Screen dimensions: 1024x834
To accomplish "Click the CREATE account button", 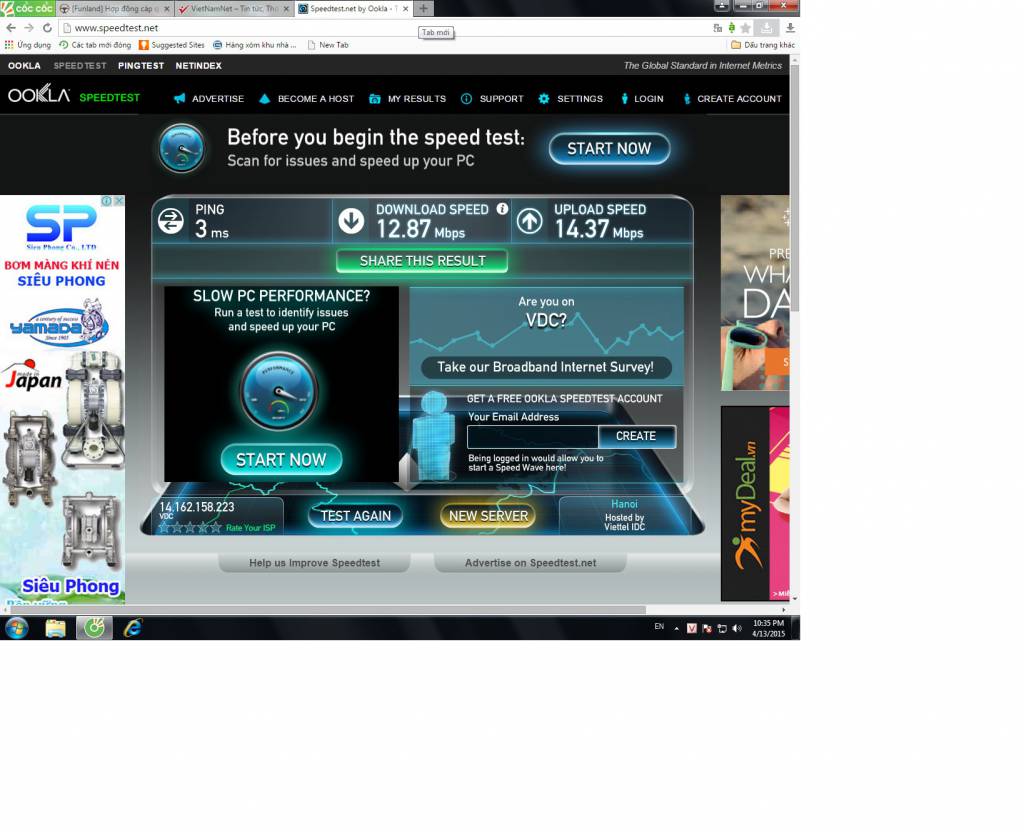I will pyautogui.click(x=636, y=436).
